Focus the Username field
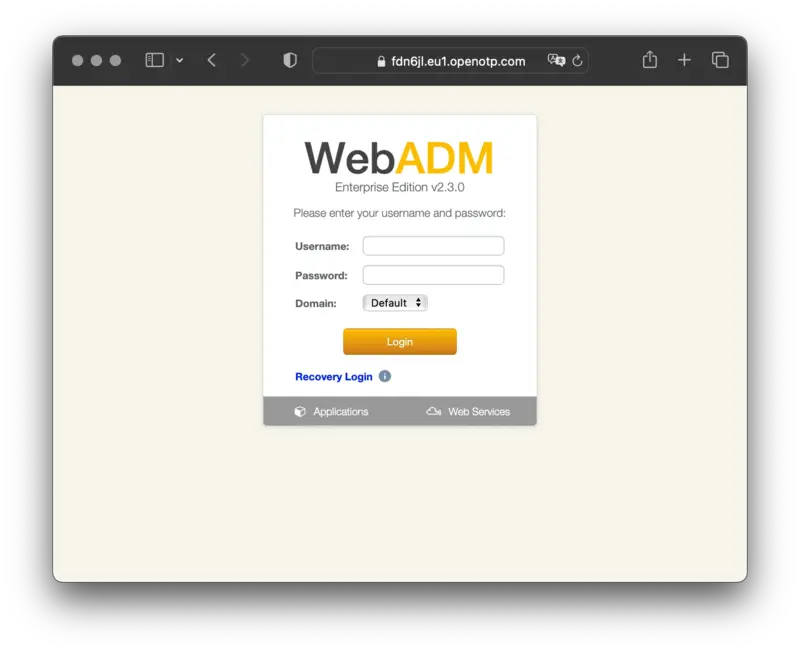The image size is (800, 652). click(433, 246)
